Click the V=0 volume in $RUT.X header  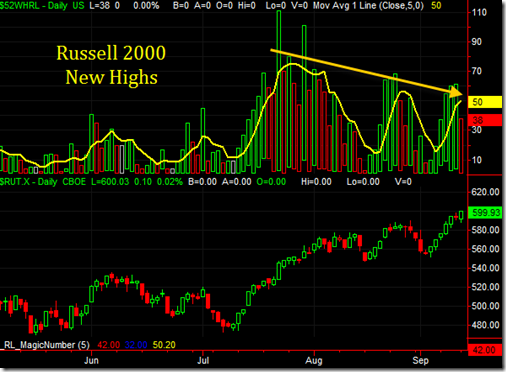pyautogui.click(x=403, y=182)
